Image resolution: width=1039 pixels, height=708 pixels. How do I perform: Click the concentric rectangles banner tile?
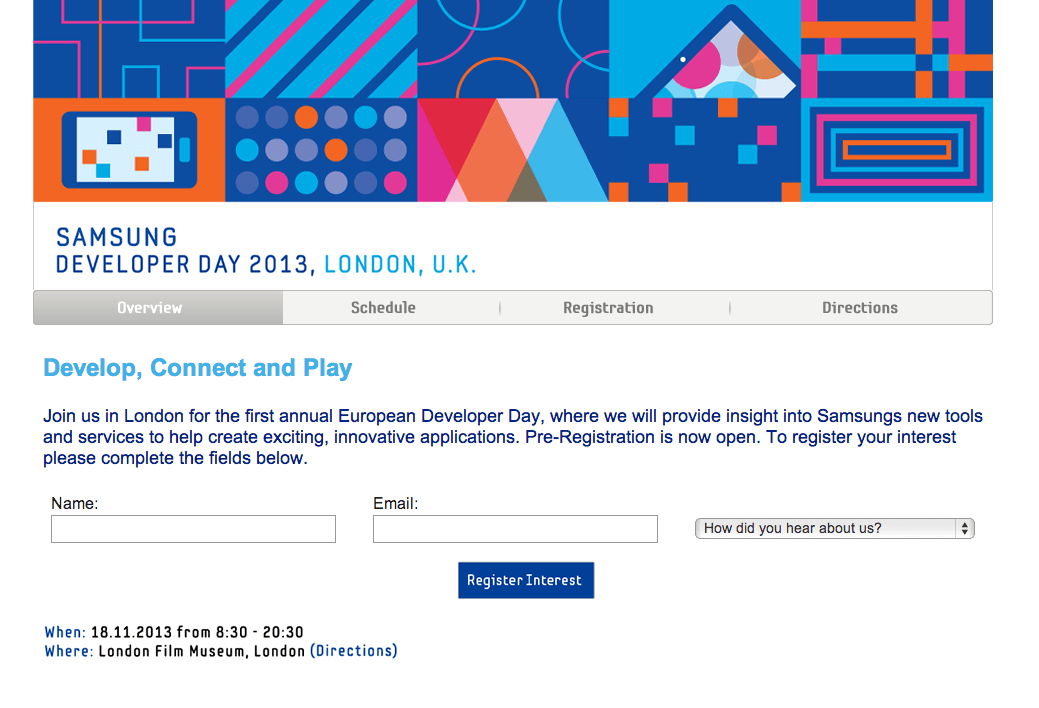click(897, 150)
